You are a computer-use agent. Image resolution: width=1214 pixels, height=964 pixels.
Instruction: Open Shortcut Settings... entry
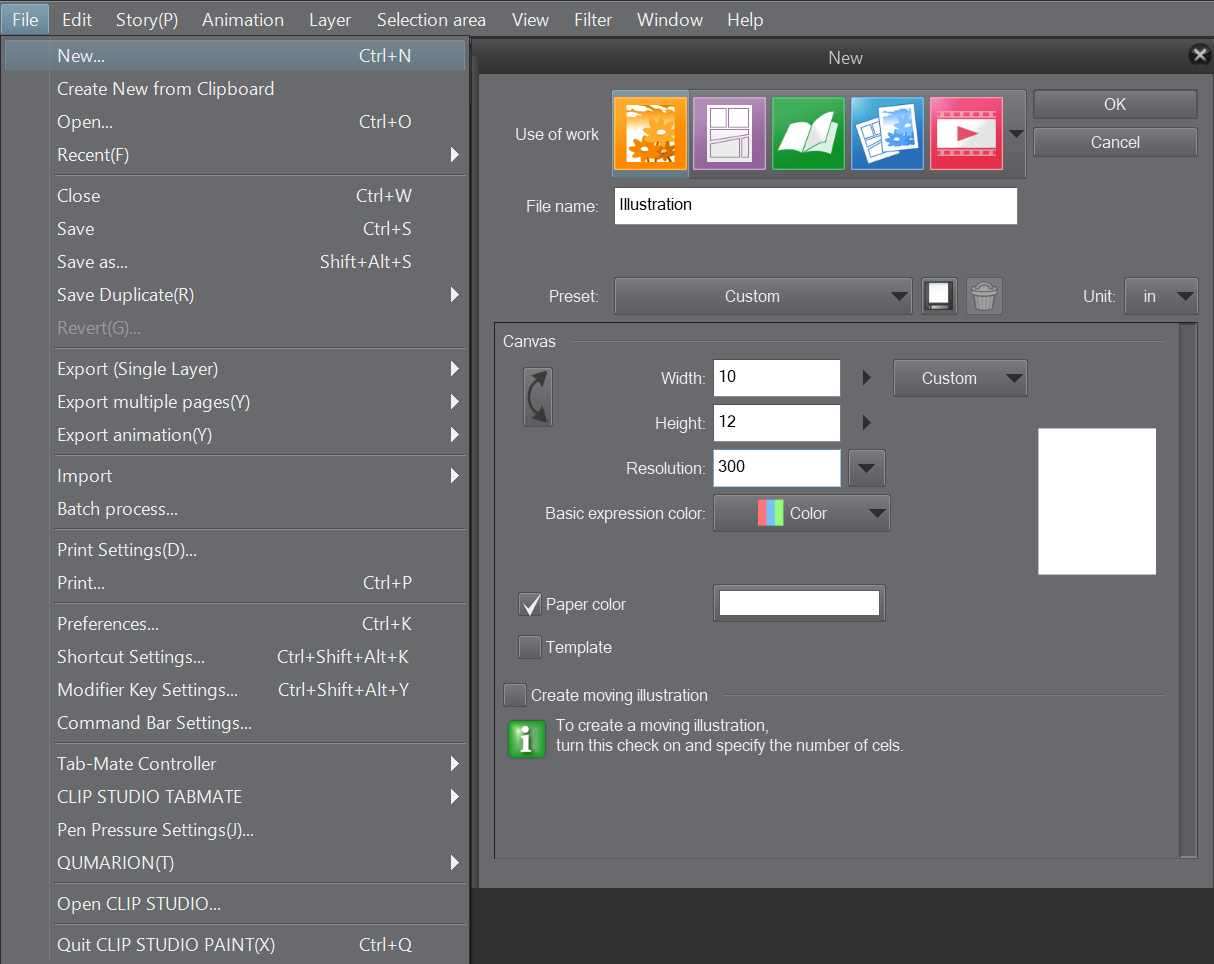pos(235,657)
